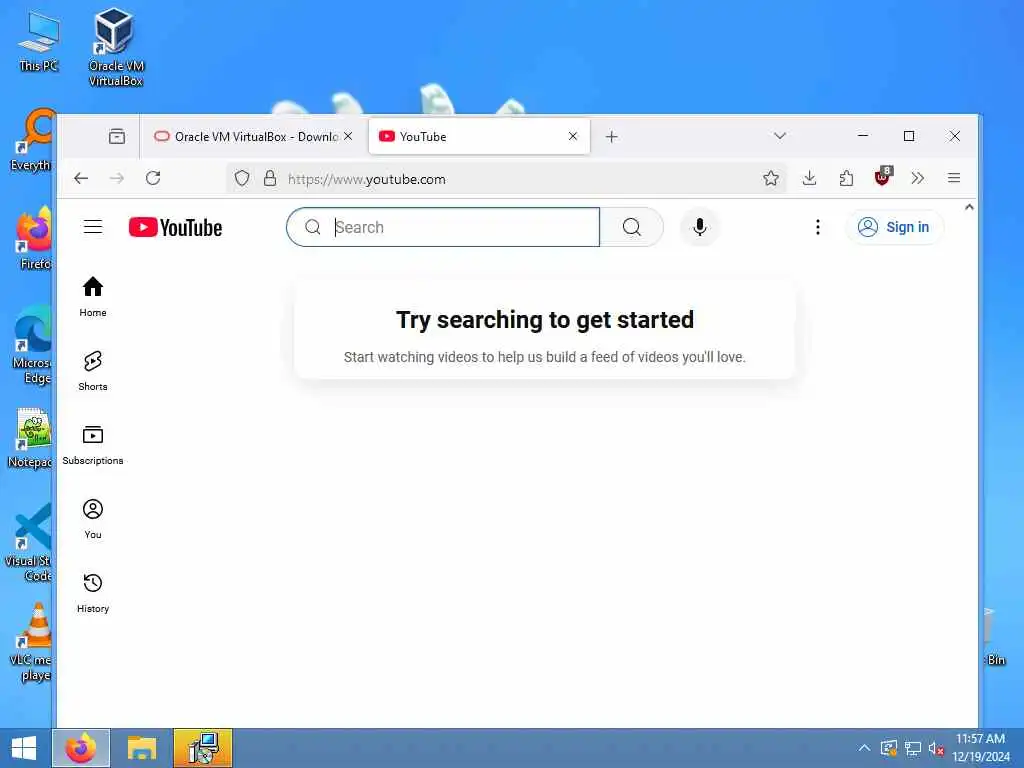Viewport: 1024px width, 768px height.
Task: Select This PC desktop icon
Action: click(39, 41)
